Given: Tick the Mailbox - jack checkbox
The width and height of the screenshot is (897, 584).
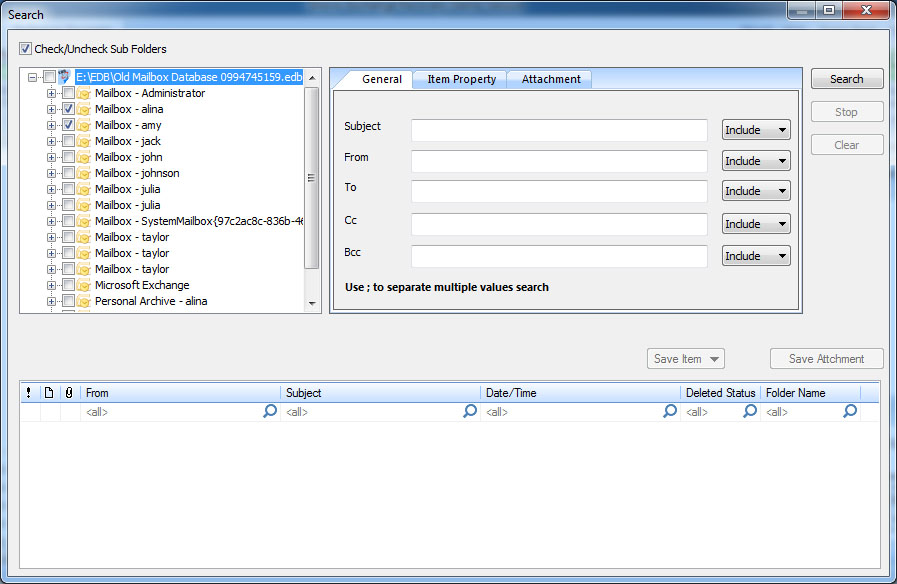Looking at the screenshot, I should [x=68, y=141].
